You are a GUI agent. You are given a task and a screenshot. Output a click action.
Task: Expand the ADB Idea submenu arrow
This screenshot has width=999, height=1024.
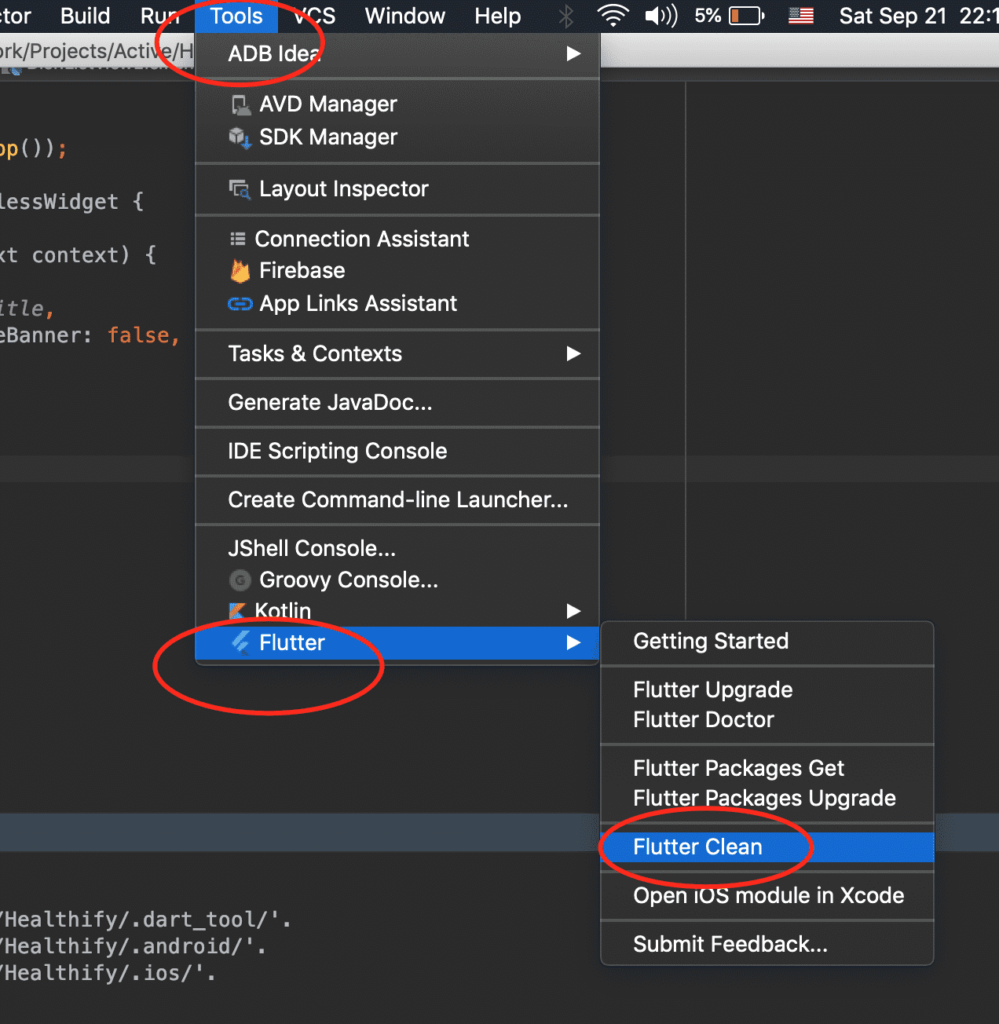[573, 54]
